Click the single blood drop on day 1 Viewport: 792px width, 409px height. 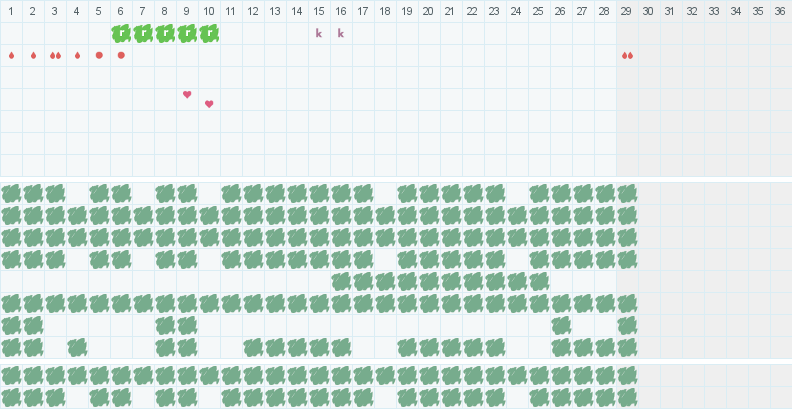[x=11, y=56]
